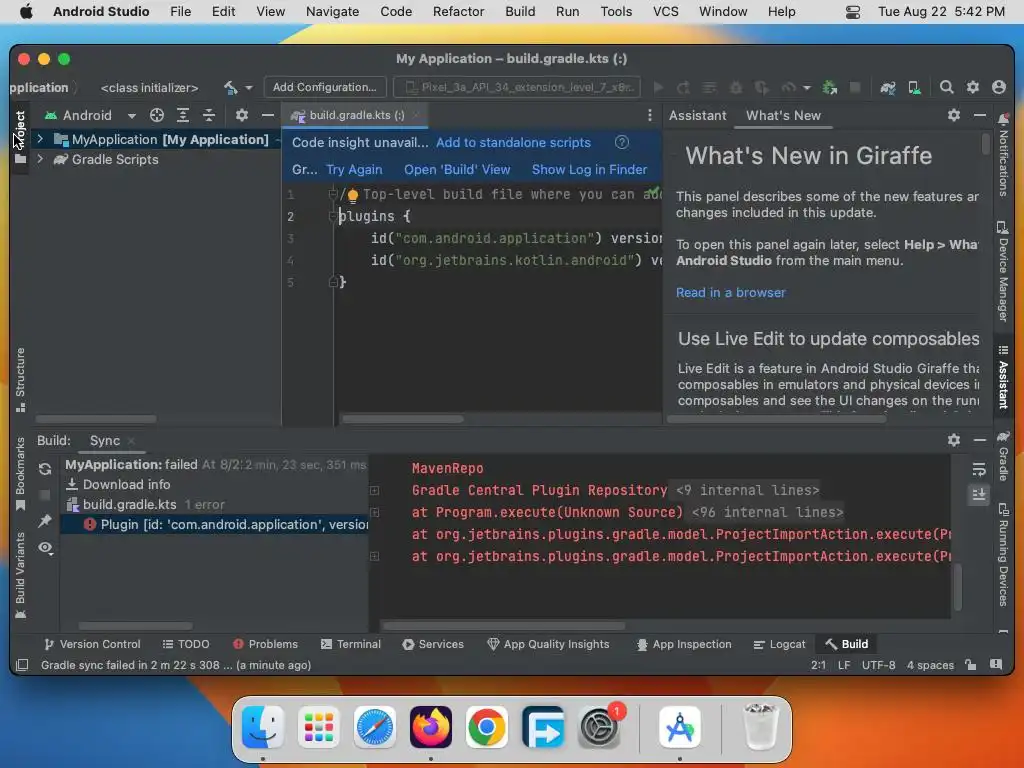Screen dimensions: 1024x768
Task: Open Running Devices side tool window
Action: click(1003, 555)
